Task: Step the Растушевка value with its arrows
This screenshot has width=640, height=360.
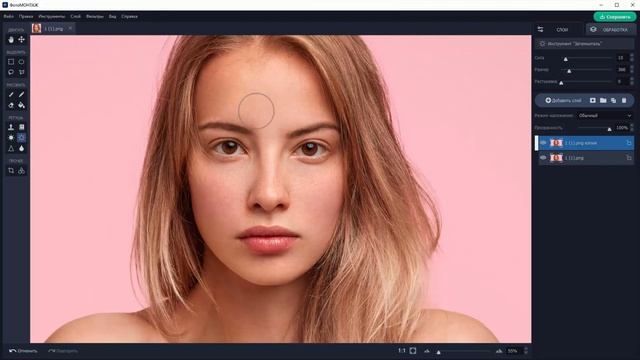Action: click(x=632, y=81)
